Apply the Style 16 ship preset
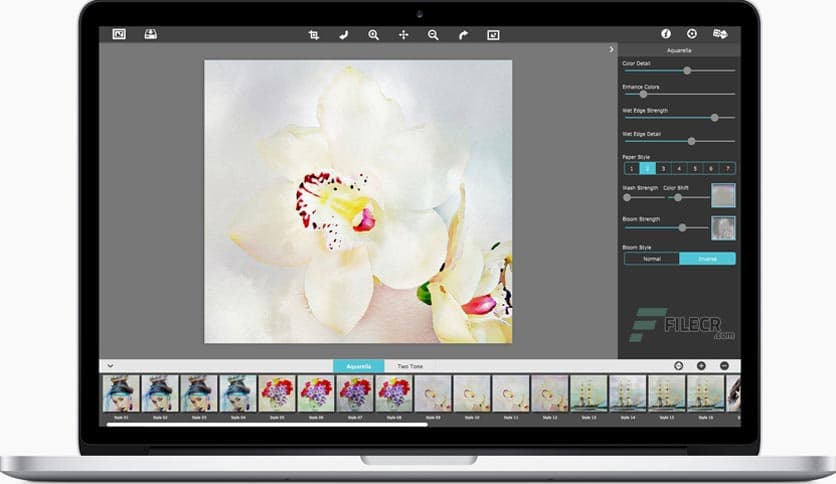836x484 pixels. [705, 393]
